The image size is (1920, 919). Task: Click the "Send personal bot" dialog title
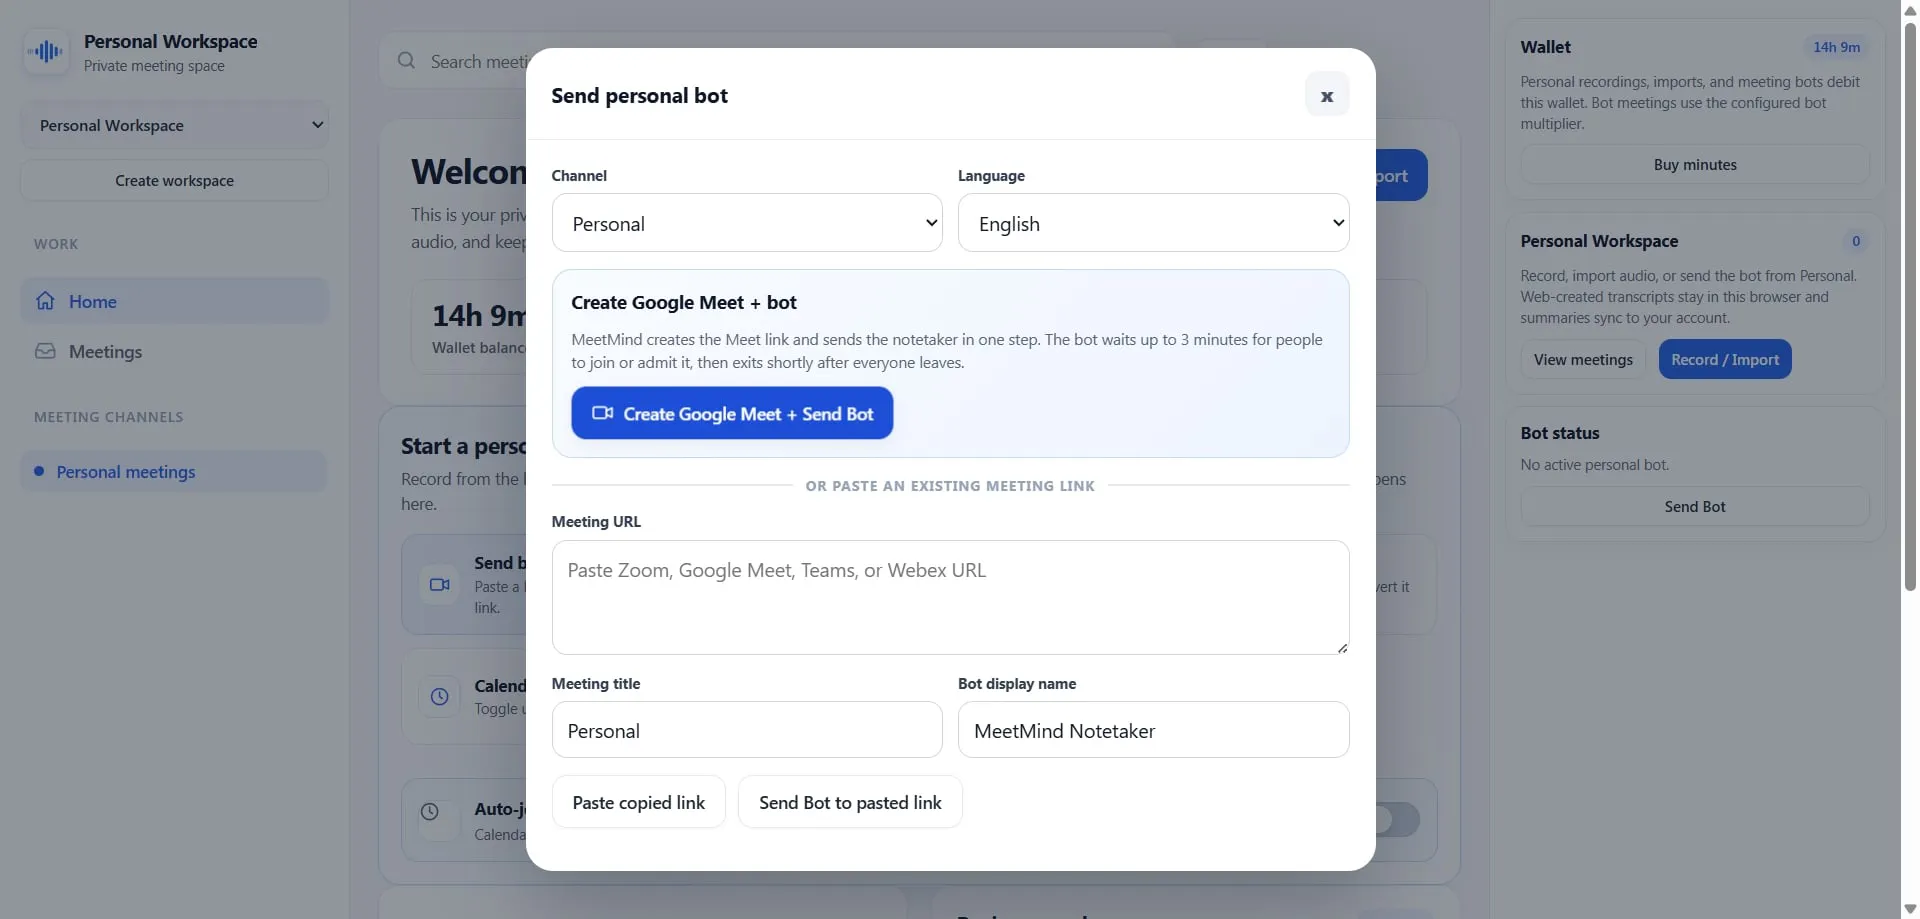point(639,95)
